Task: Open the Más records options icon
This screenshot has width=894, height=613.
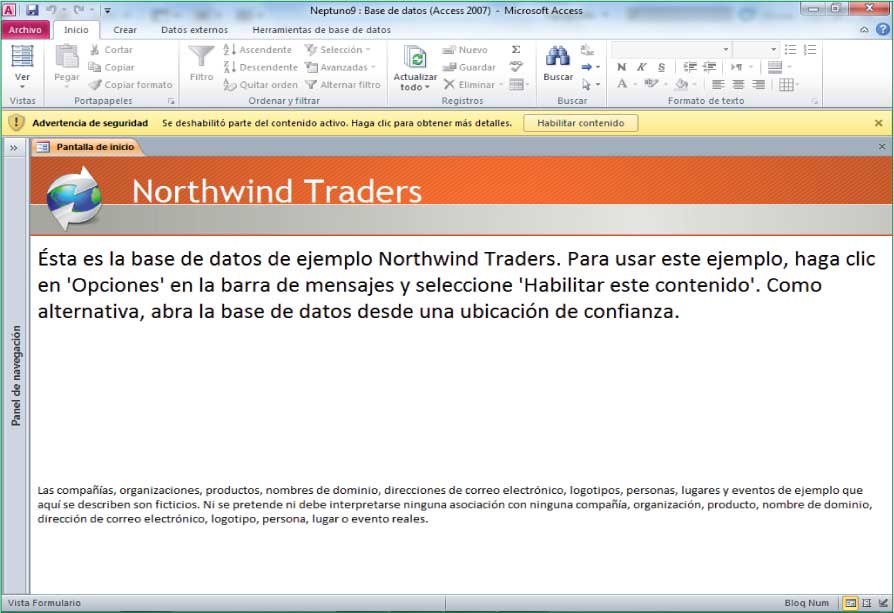Action: pyautogui.click(x=518, y=84)
